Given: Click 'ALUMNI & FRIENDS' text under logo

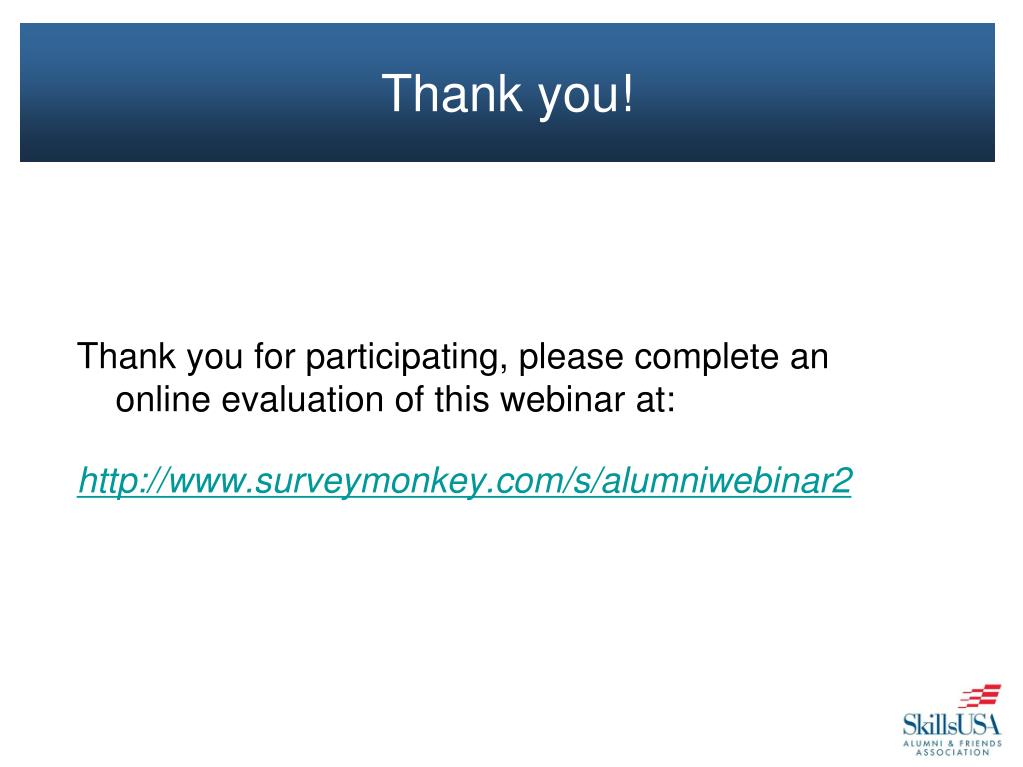Looking at the screenshot, I should pos(953,744).
